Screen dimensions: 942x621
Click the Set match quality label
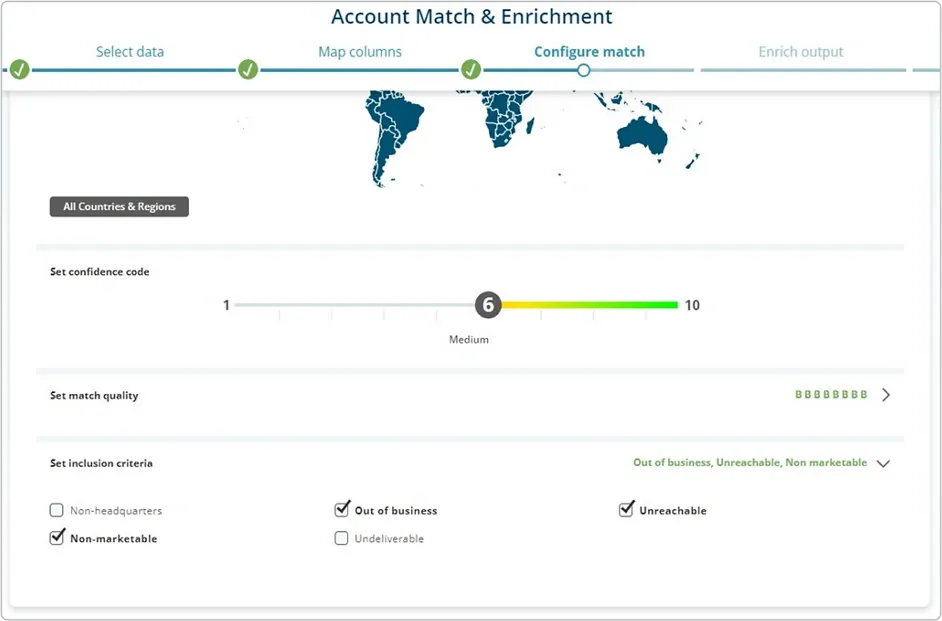tap(94, 395)
